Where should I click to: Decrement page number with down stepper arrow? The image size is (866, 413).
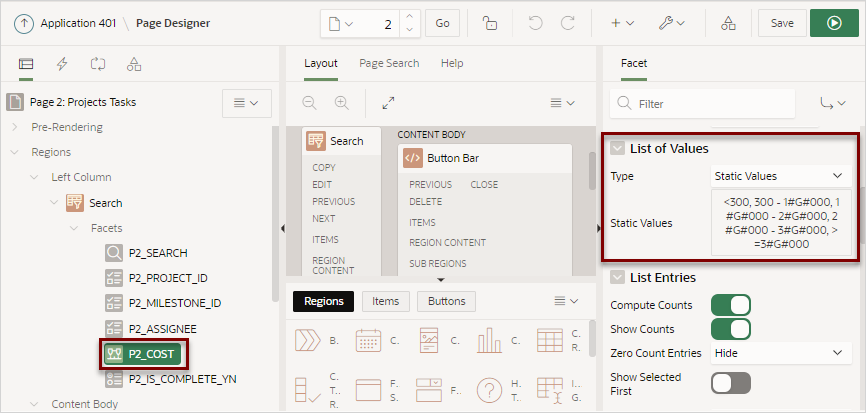(409, 30)
